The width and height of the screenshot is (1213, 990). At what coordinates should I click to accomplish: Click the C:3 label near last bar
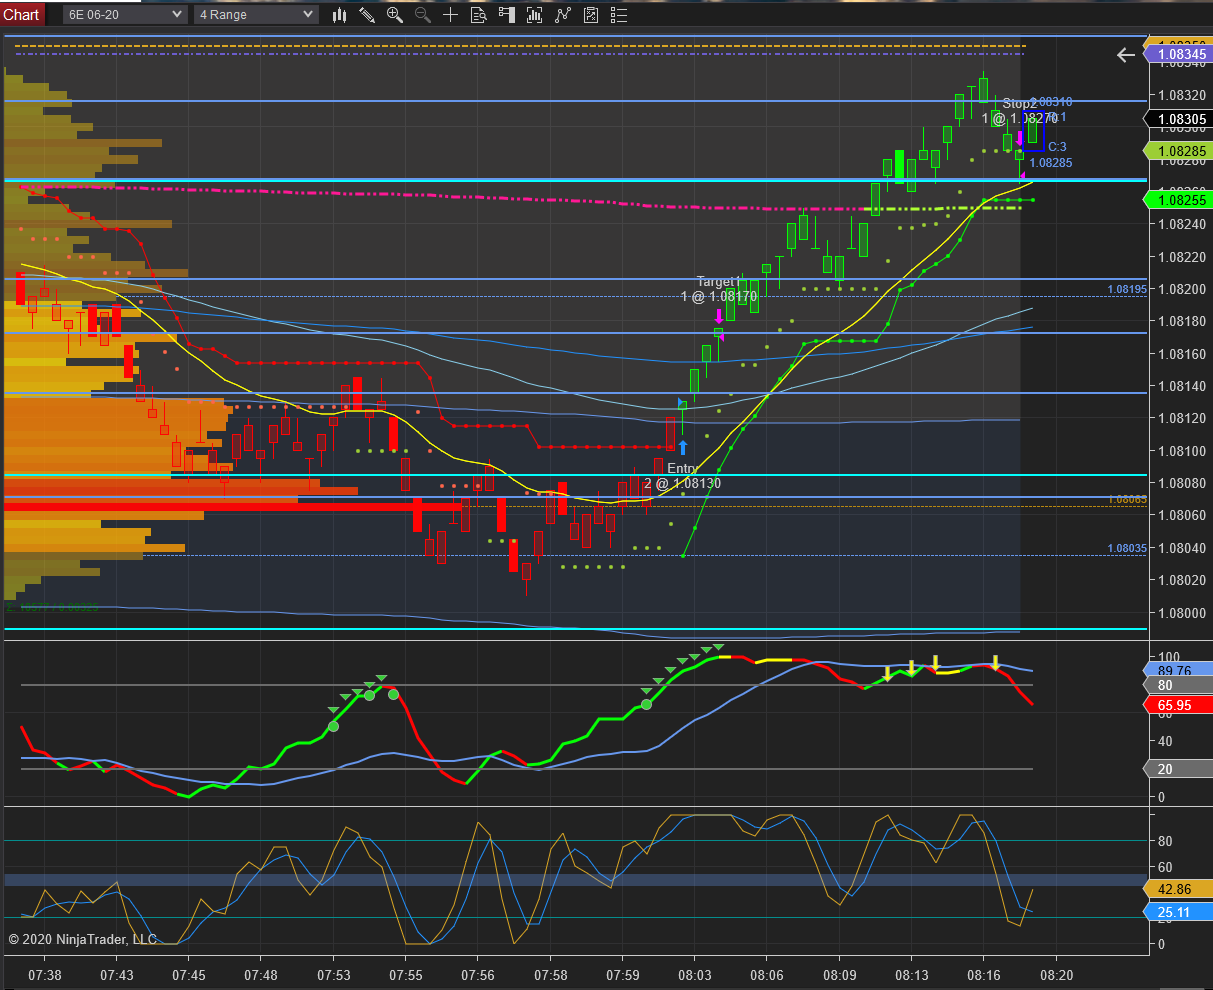point(1057,147)
